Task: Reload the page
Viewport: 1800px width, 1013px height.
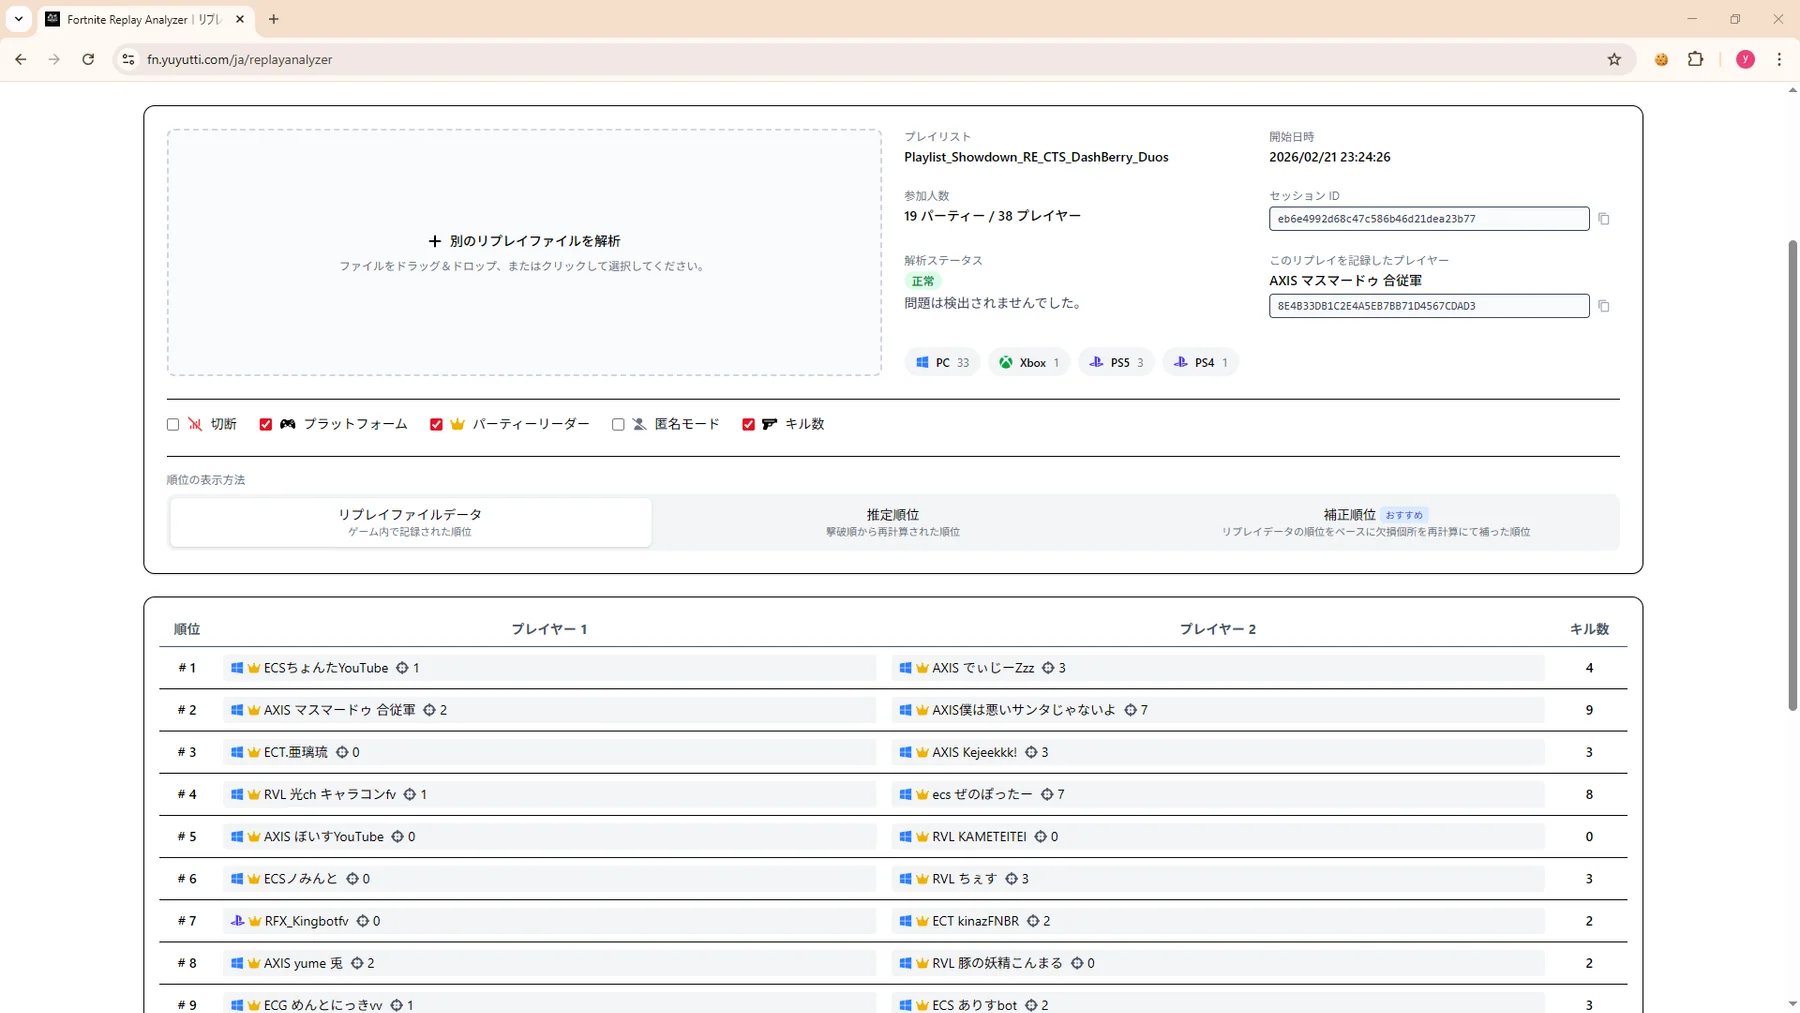Action: pyautogui.click(x=88, y=59)
